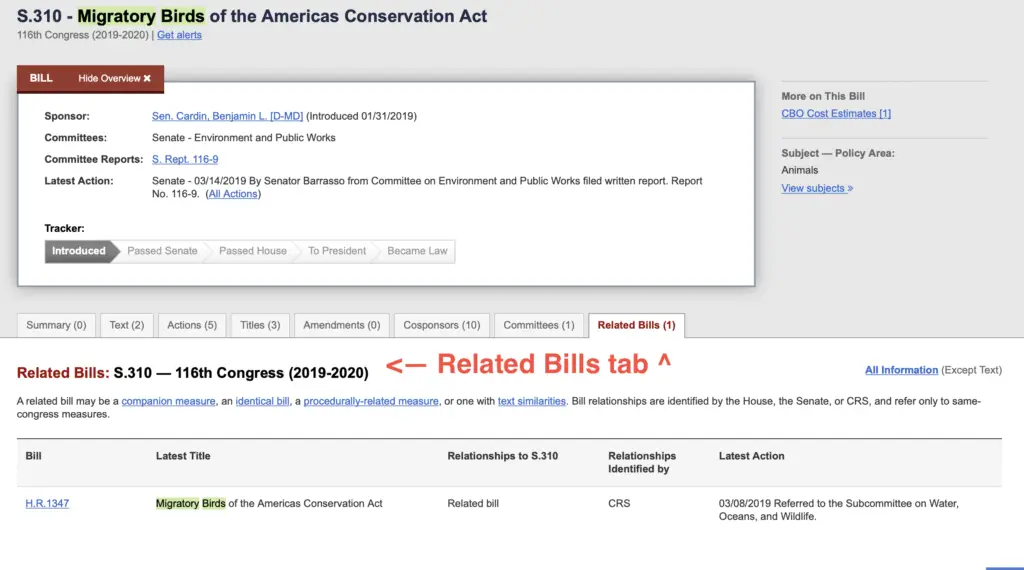Expand View subjects link
The image size is (1024, 570).
click(x=817, y=188)
